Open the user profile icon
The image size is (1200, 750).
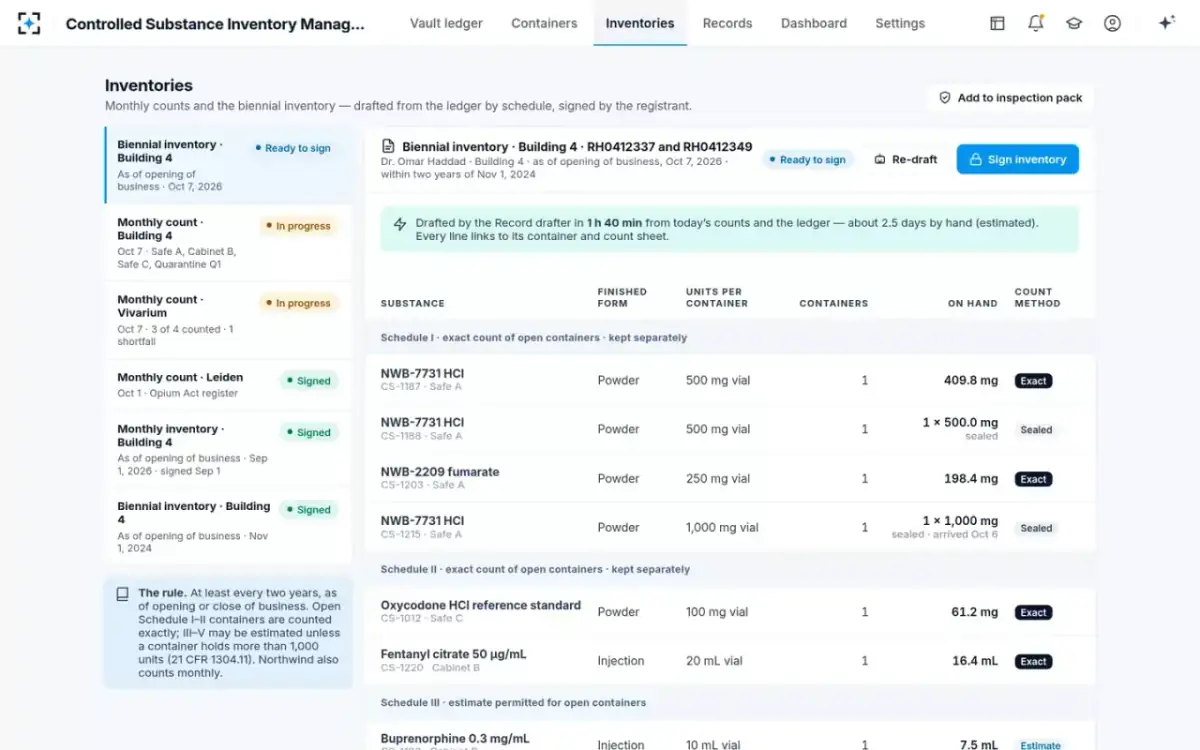tap(1112, 23)
